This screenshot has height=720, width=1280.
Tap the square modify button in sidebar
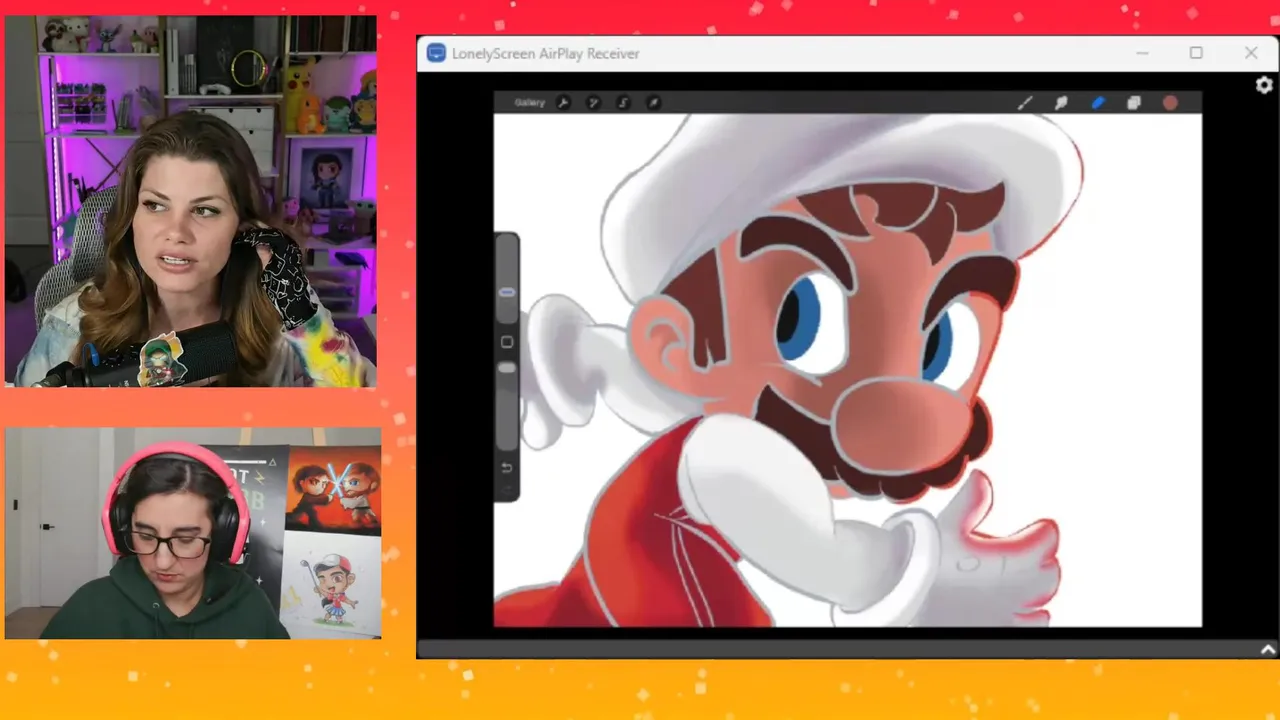[x=507, y=342]
